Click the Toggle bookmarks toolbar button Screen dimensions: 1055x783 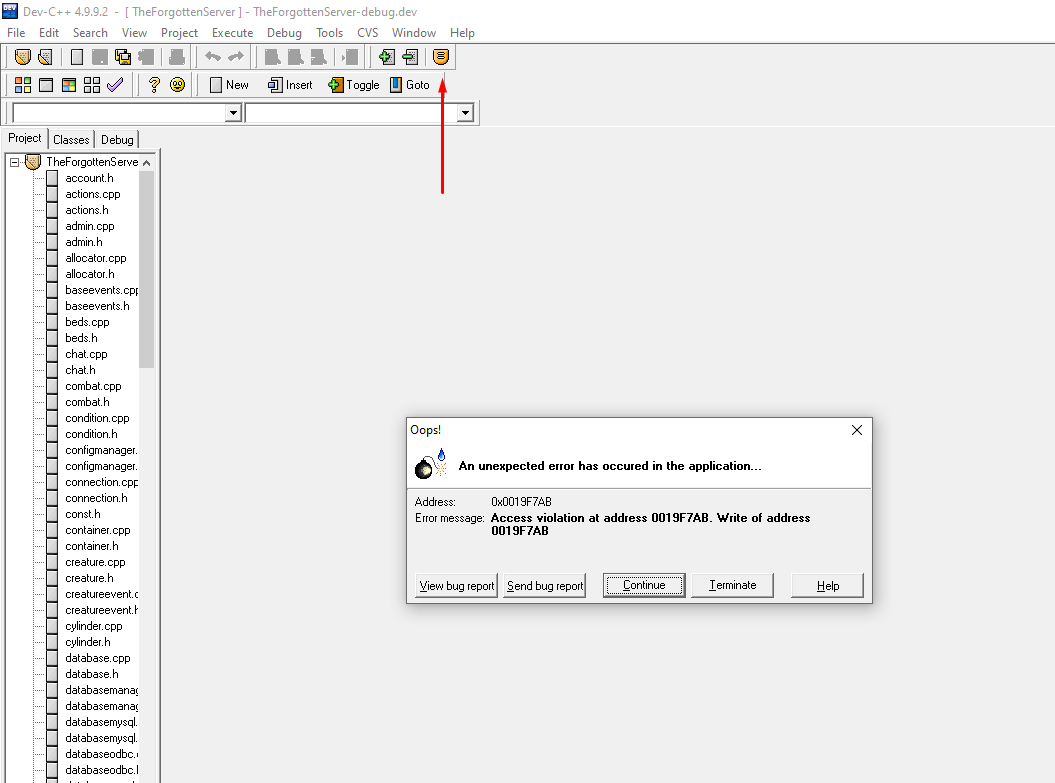point(354,85)
